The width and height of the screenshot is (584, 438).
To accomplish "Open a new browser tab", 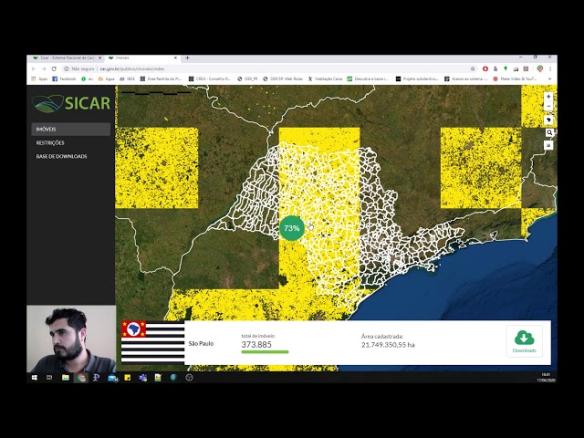I will tap(187, 58).
